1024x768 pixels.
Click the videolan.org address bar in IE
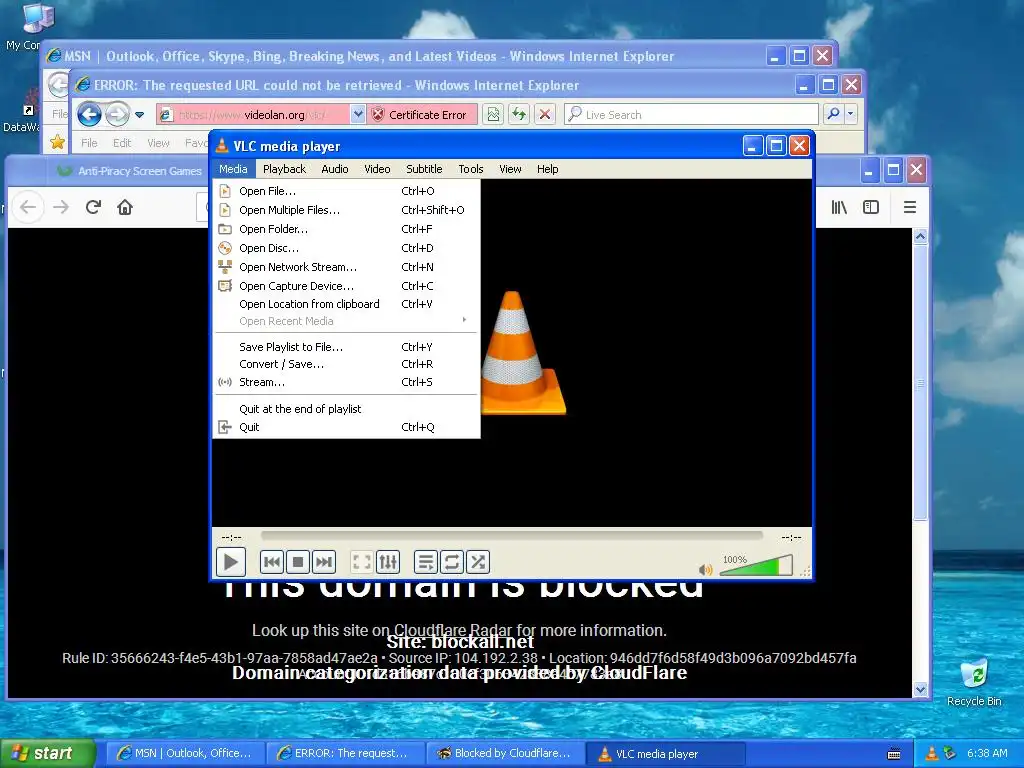pos(253,114)
